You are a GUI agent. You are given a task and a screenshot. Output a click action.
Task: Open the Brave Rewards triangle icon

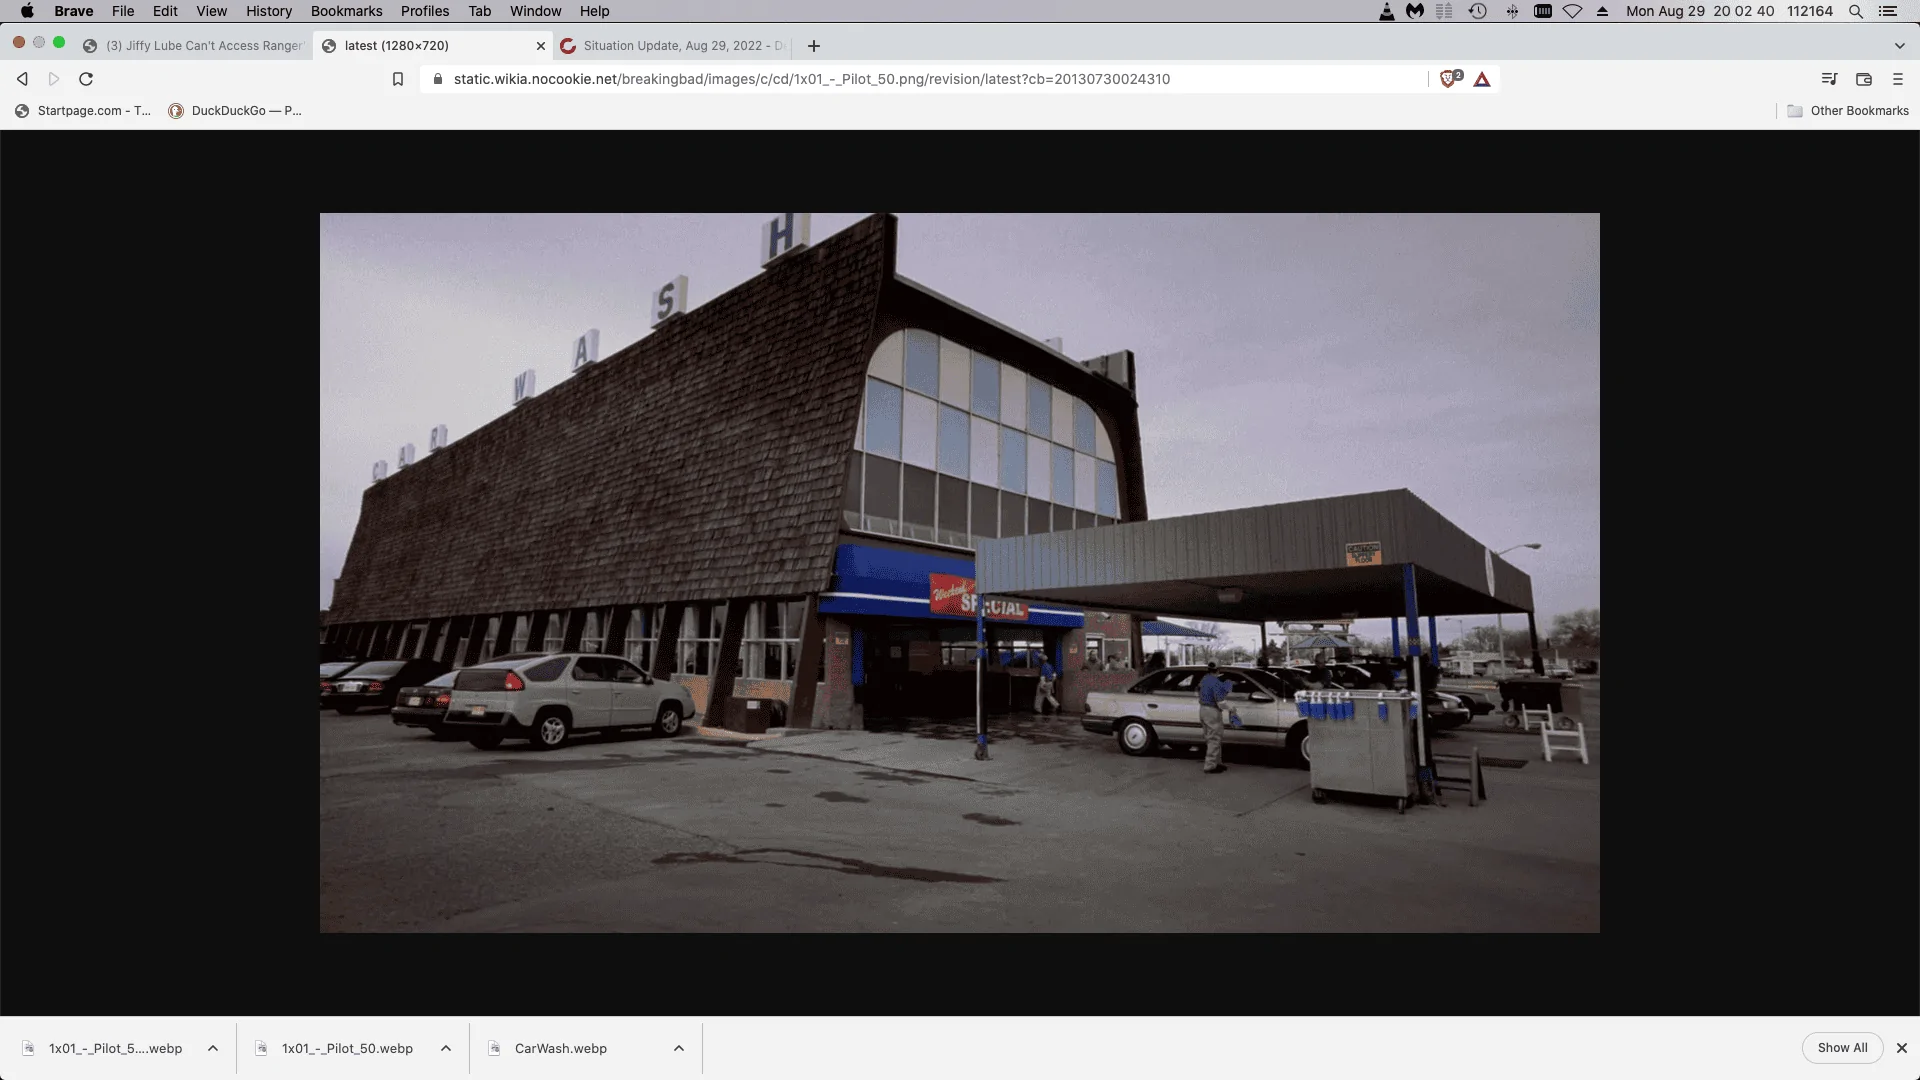pos(1482,79)
